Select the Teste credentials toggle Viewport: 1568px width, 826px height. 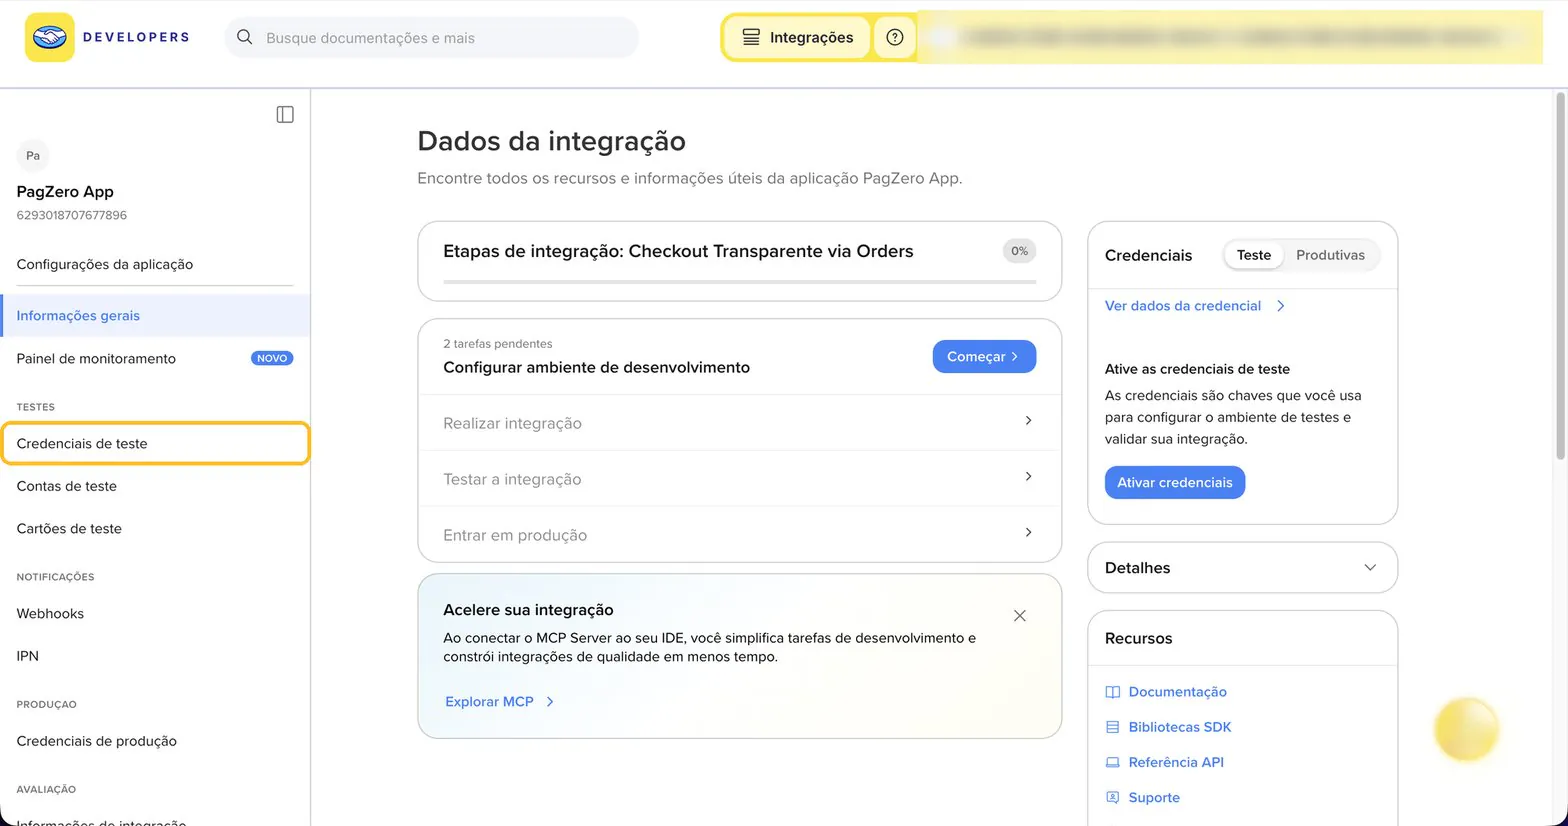pos(1254,255)
